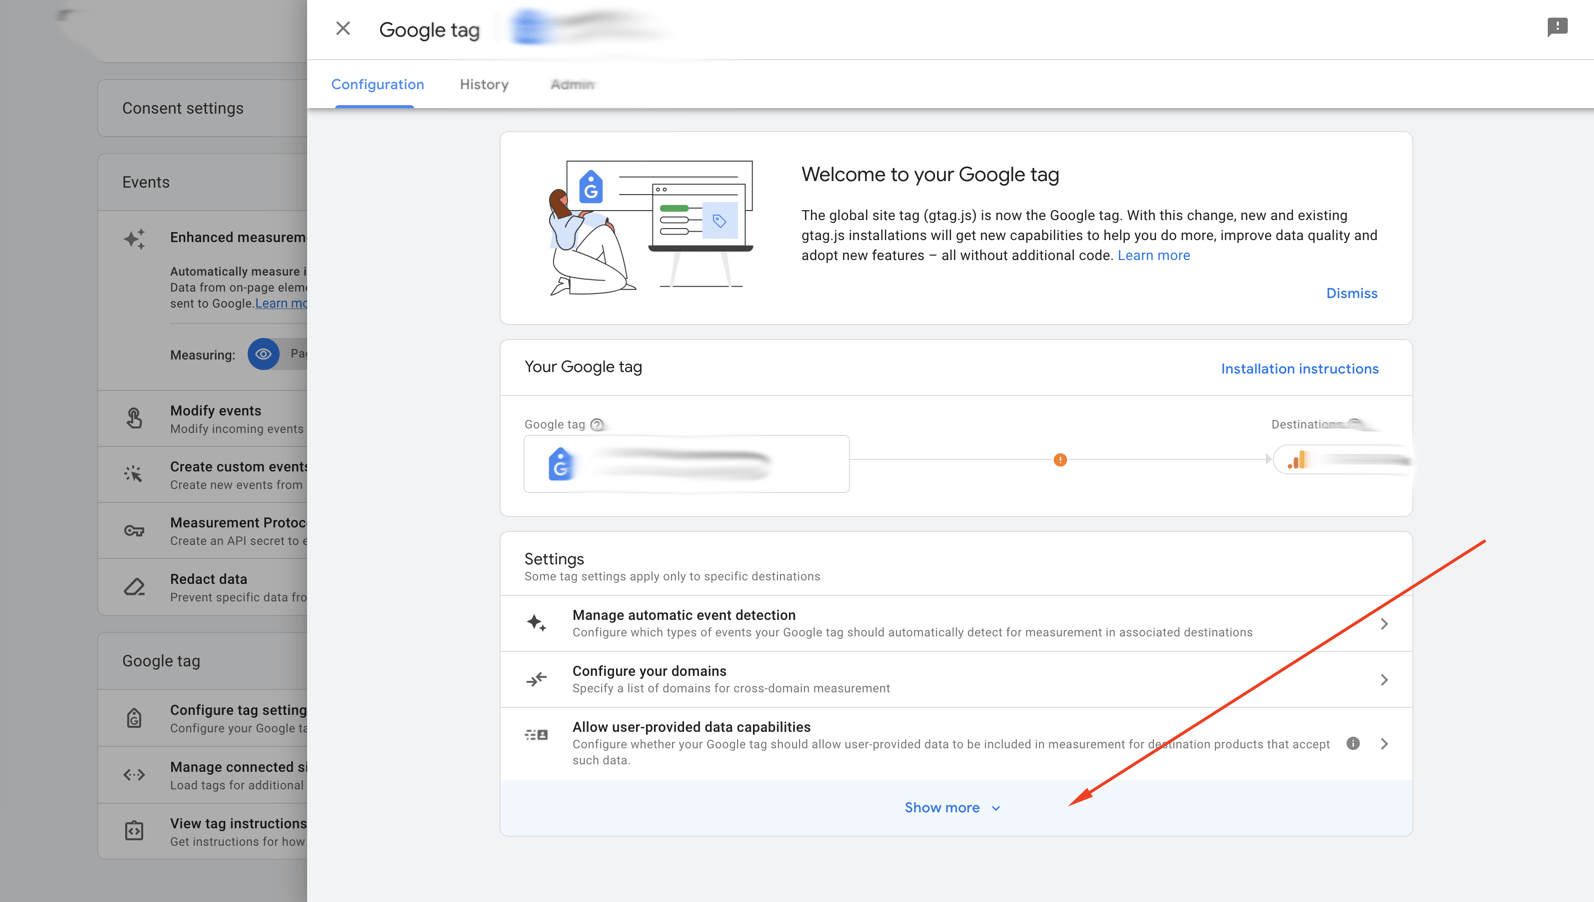Open Manage automatic event detection
This screenshot has width=1594, height=902.
click(x=956, y=624)
